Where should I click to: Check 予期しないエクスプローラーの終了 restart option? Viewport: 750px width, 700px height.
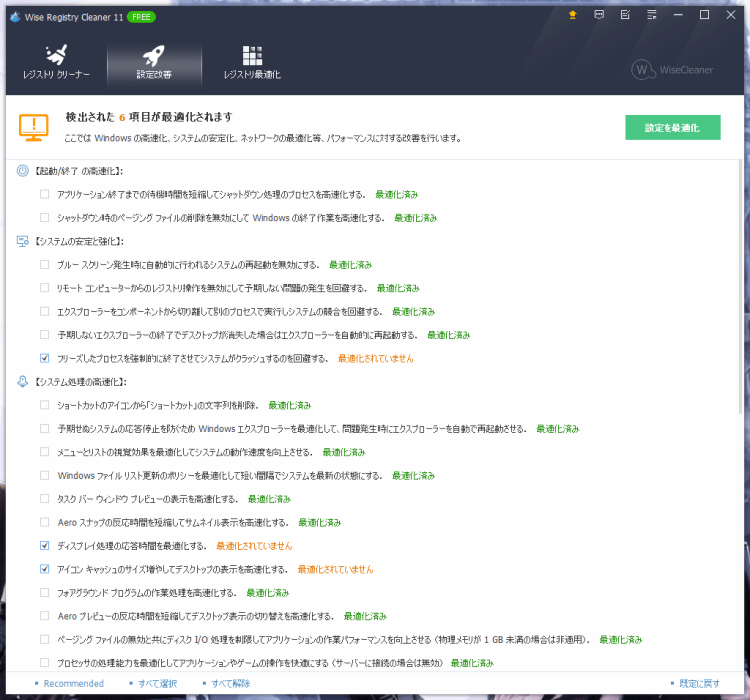point(44,335)
